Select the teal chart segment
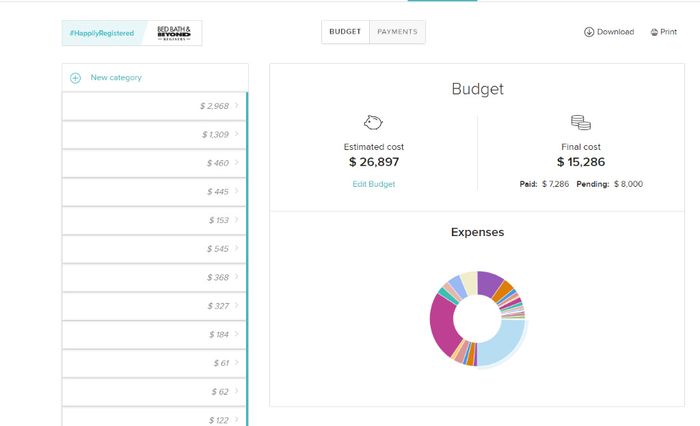Image resolution: width=700 pixels, height=426 pixels. [x=447, y=297]
